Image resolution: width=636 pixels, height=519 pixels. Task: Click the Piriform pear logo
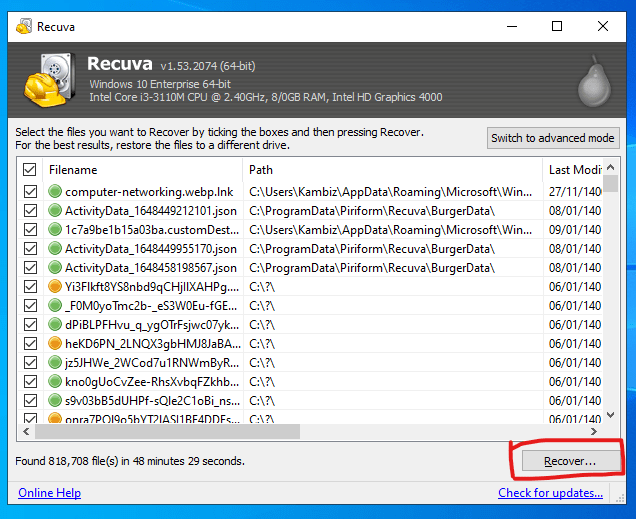click(594, 81)
